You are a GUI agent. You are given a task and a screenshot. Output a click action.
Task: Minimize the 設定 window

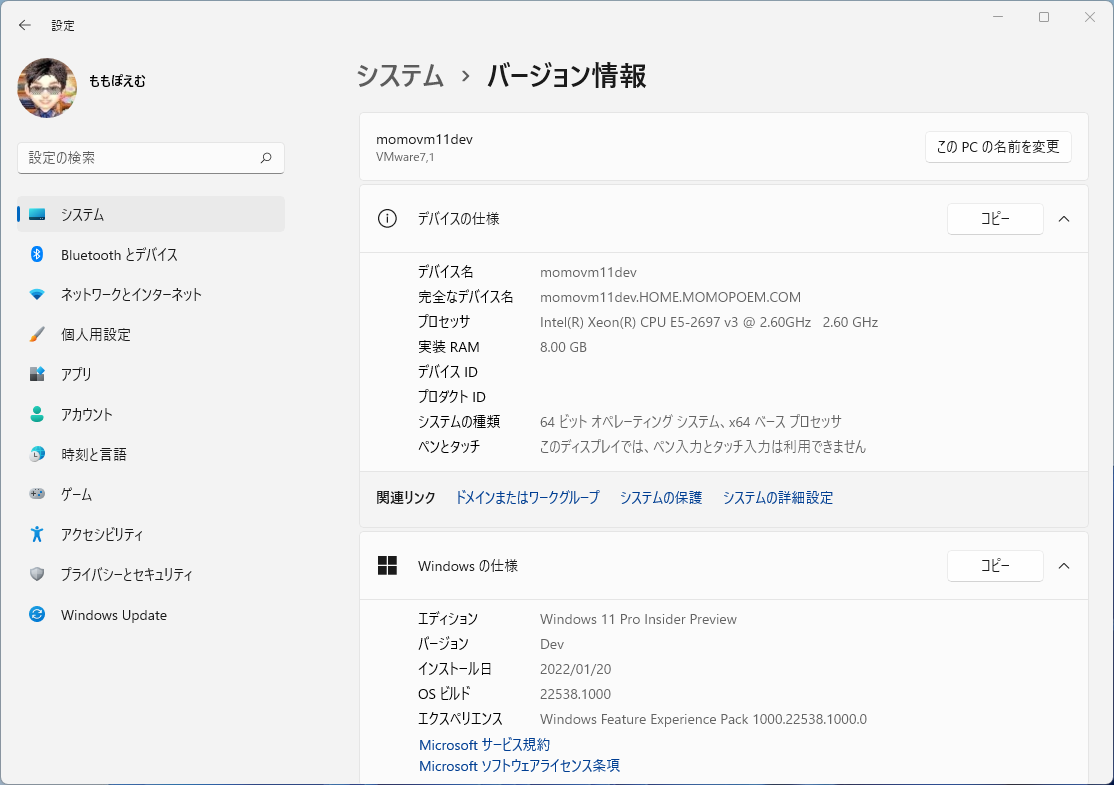click(x=997, y=16)
